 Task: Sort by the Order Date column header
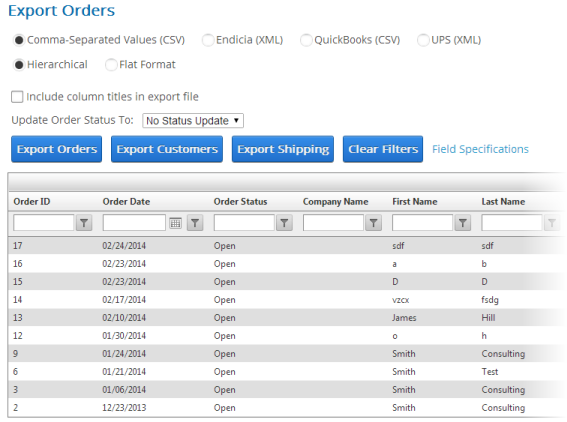[126, 201]
